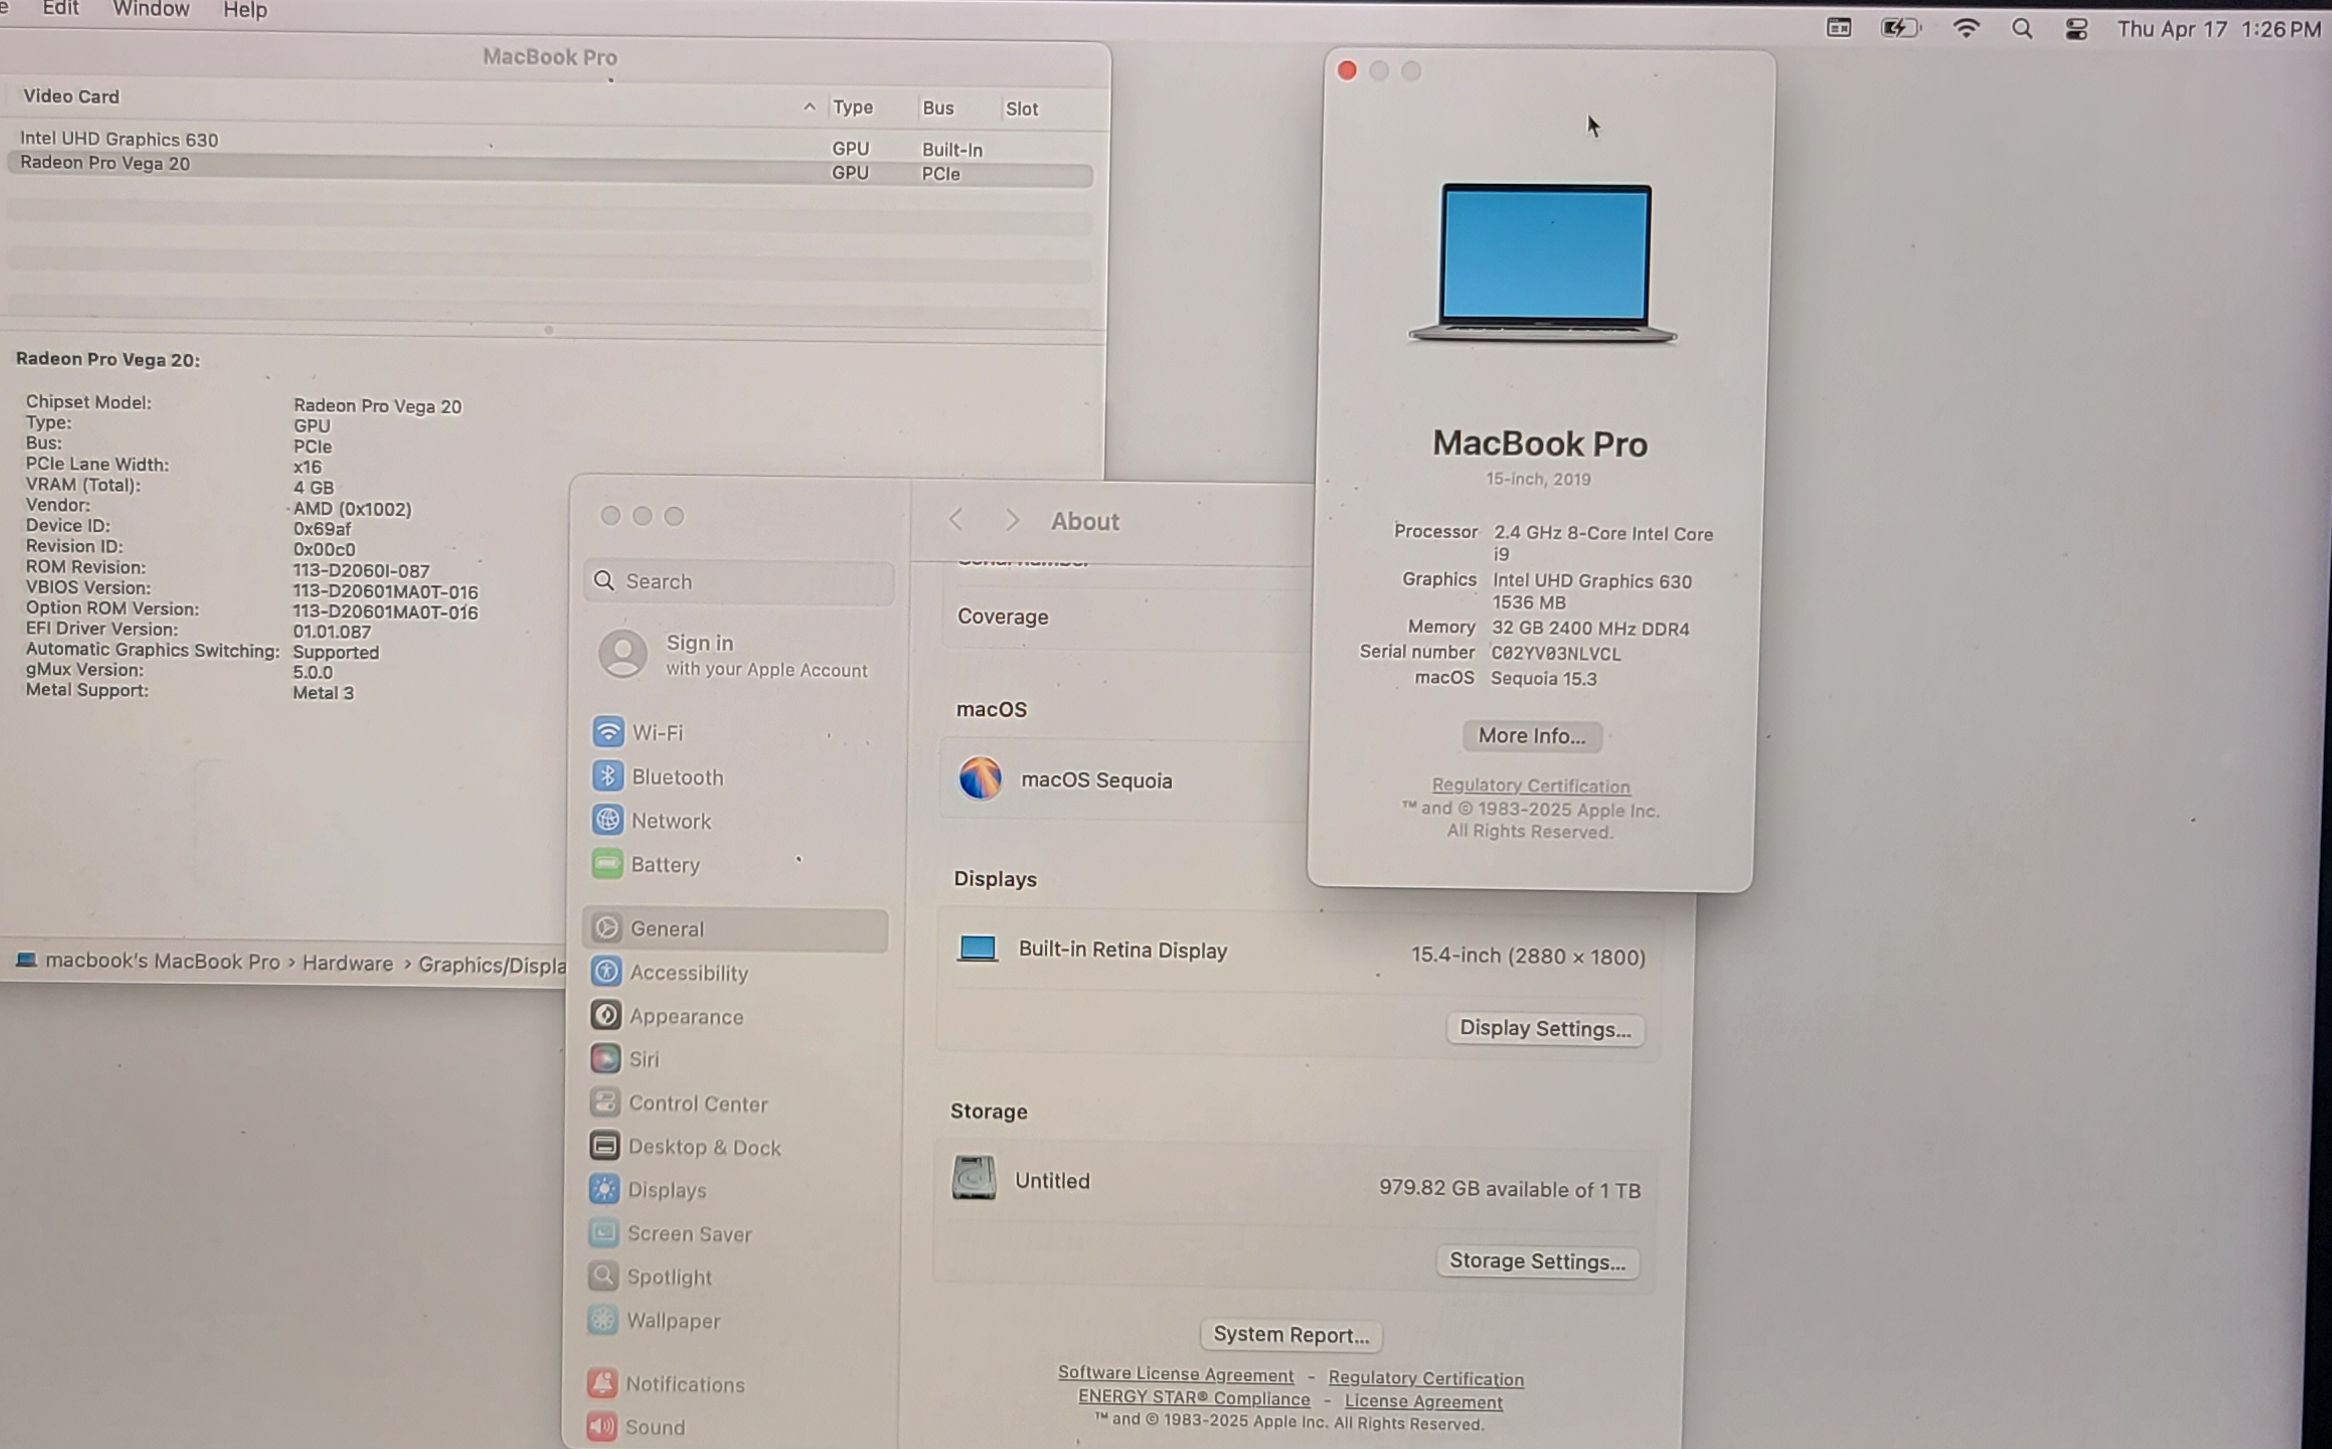Click Spotlight search icon in menu bar
The height and width of the screenshot is (1449, 2332).
pos(2021,29)
